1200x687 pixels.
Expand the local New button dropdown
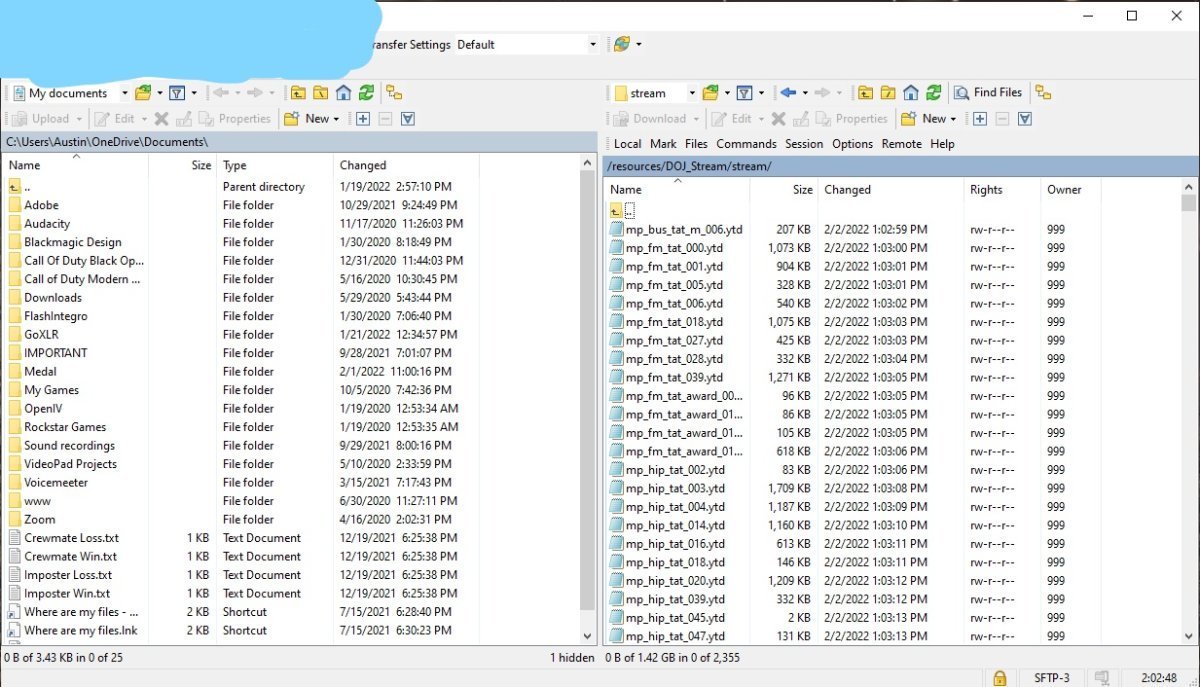point(336,119)
